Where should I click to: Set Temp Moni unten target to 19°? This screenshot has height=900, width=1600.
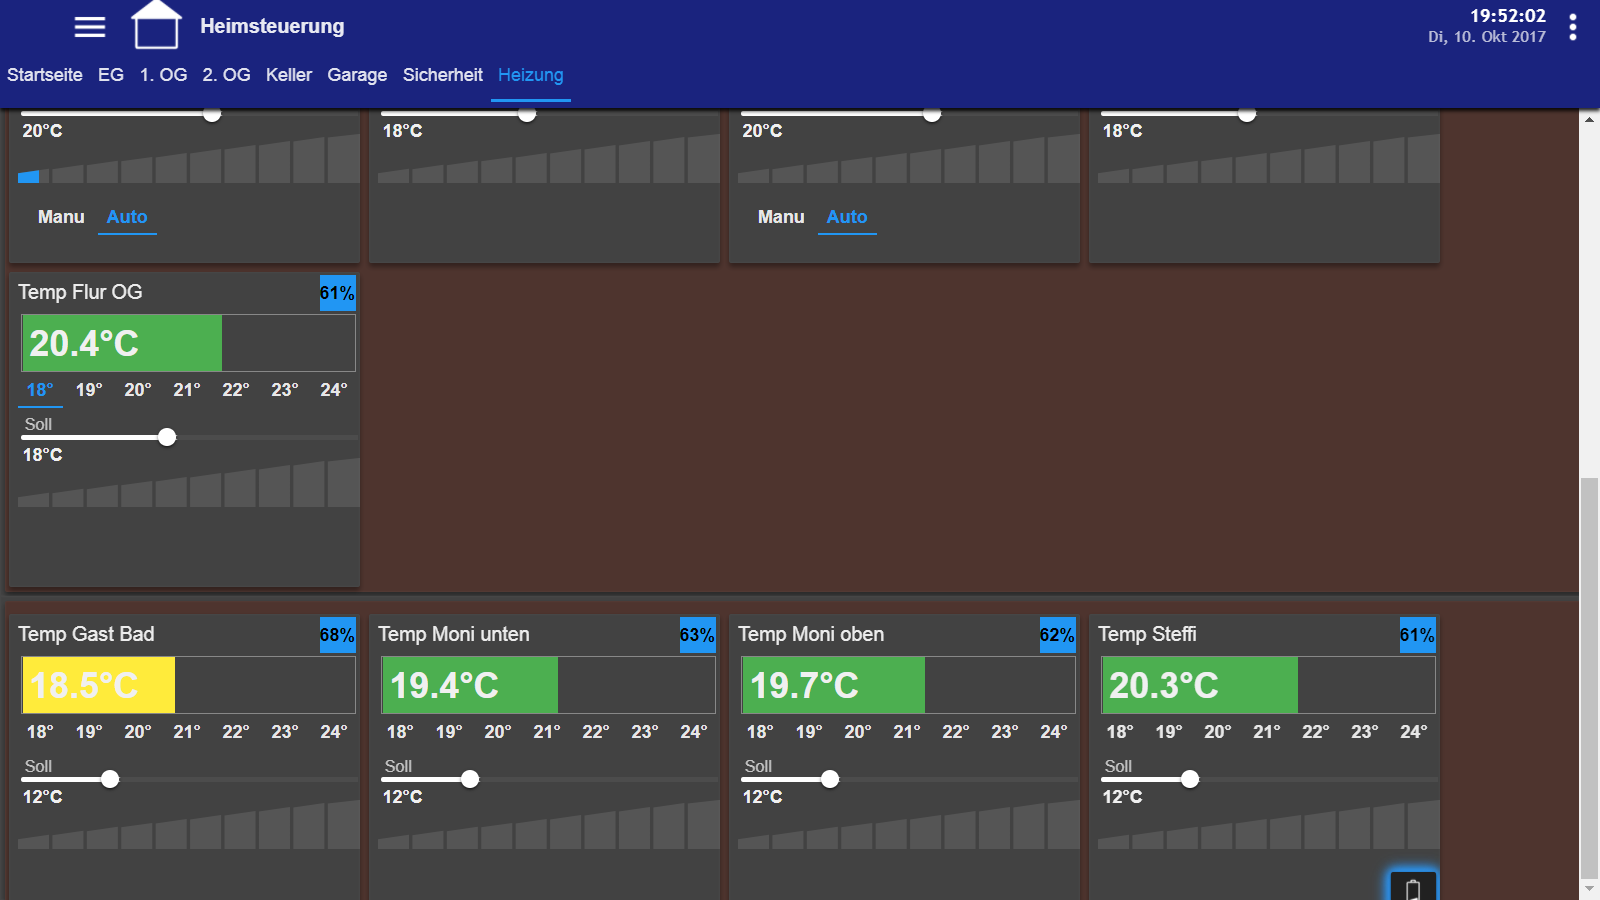click(x=449, y=732)
